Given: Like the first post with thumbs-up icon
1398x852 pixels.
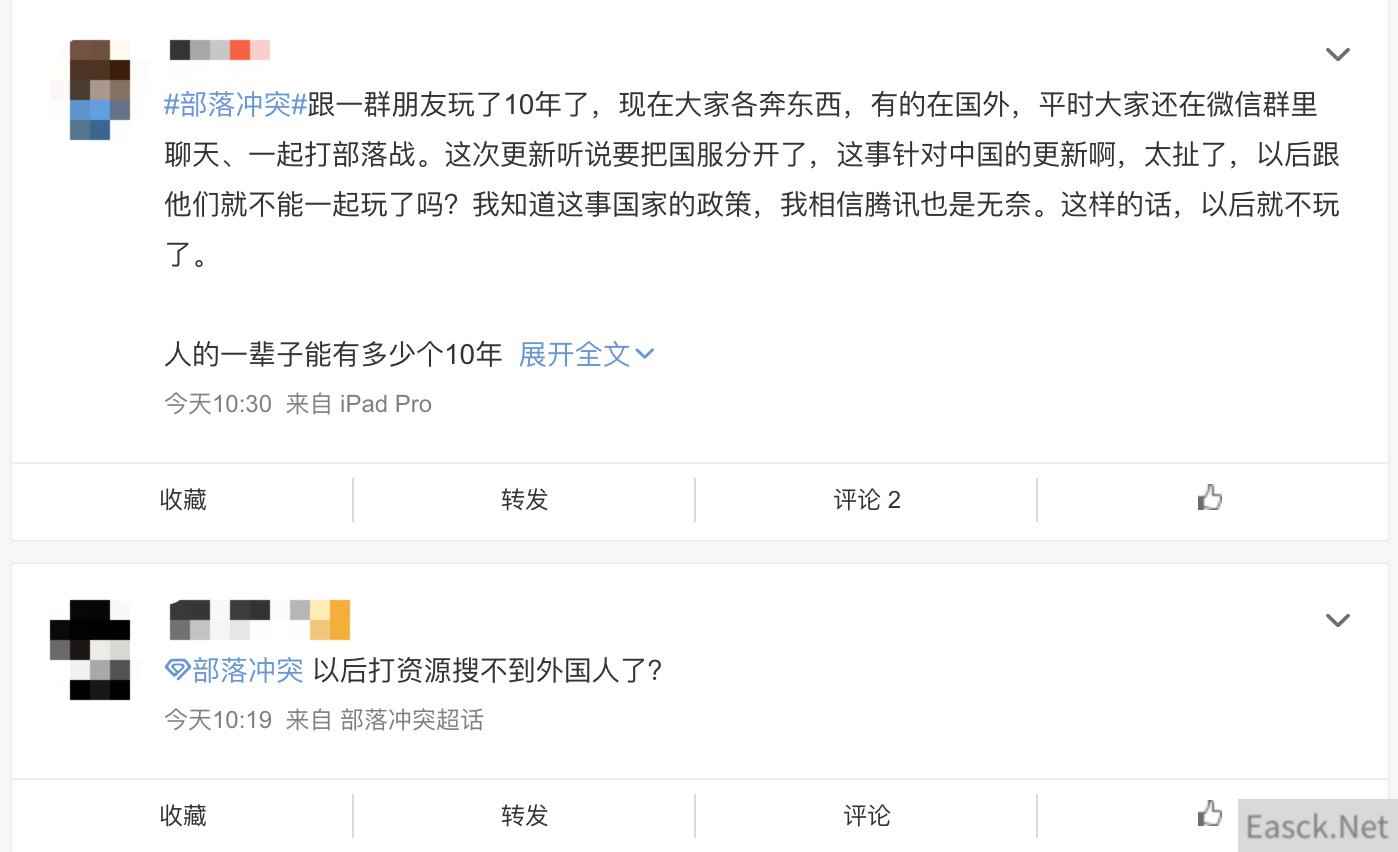Looking at the screenshot, I should coord(1210,498).
